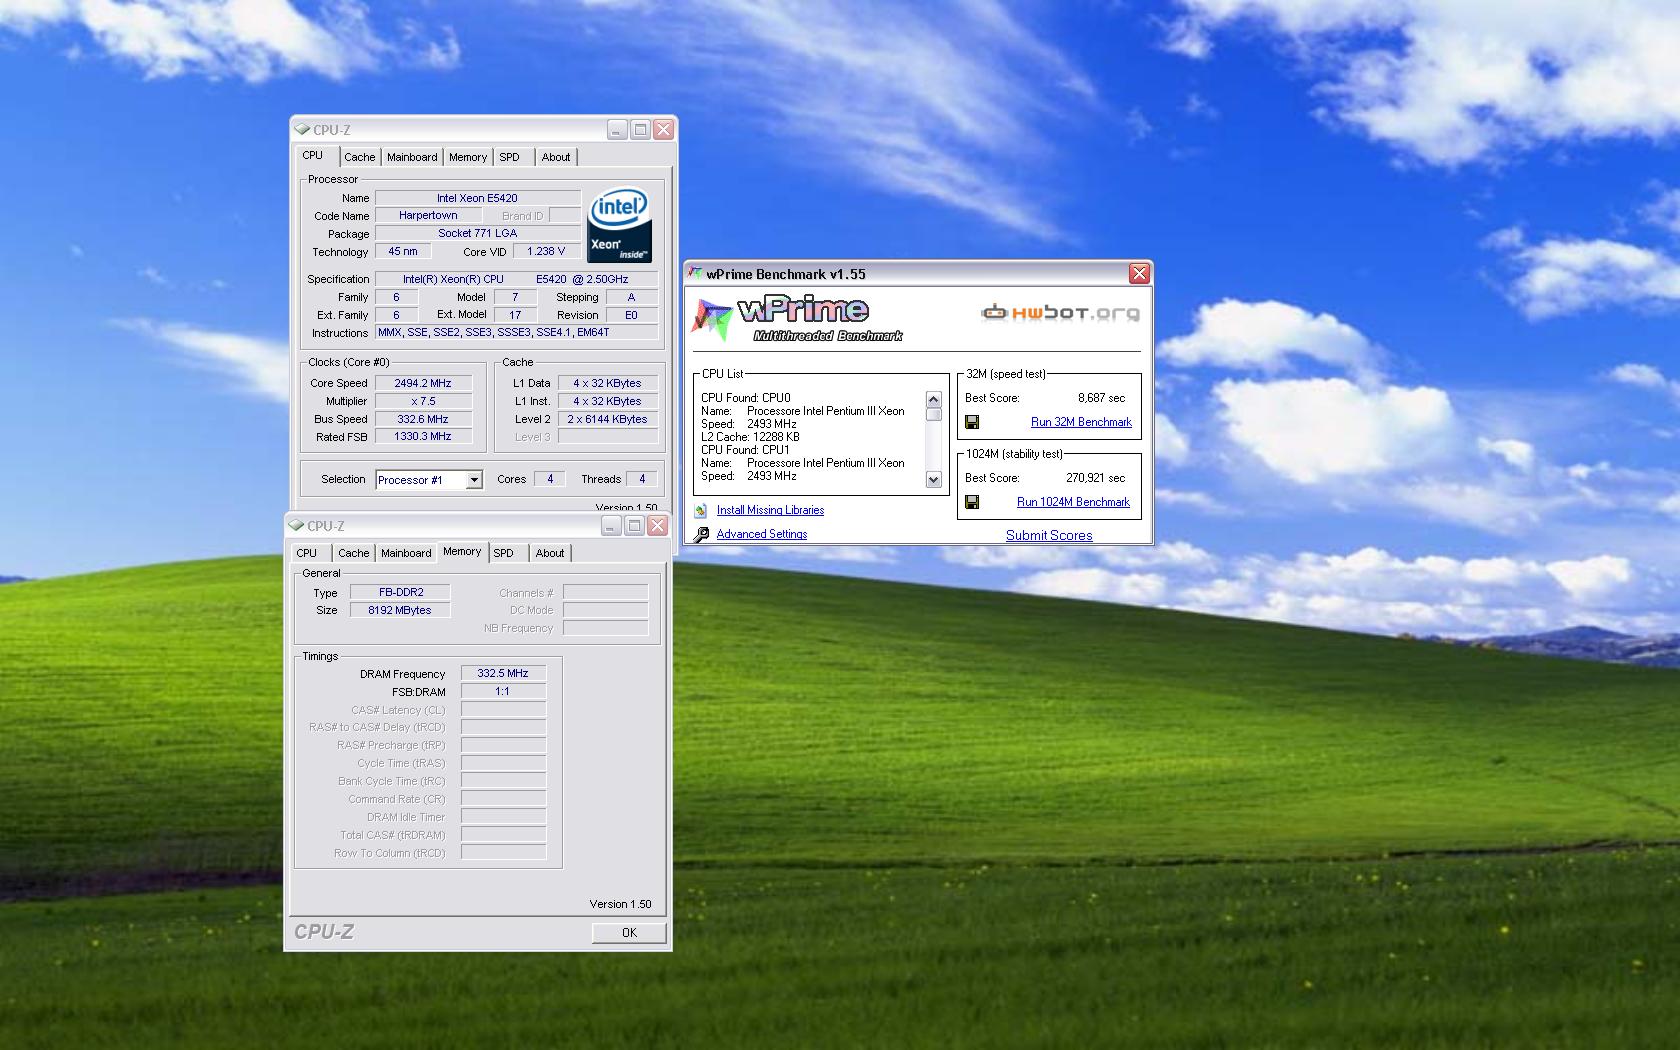Image resolution: width=1680 pixels, height=1050 pixels.
Task: Click the Install Missing Libraries icon
Action: (701, 510)
